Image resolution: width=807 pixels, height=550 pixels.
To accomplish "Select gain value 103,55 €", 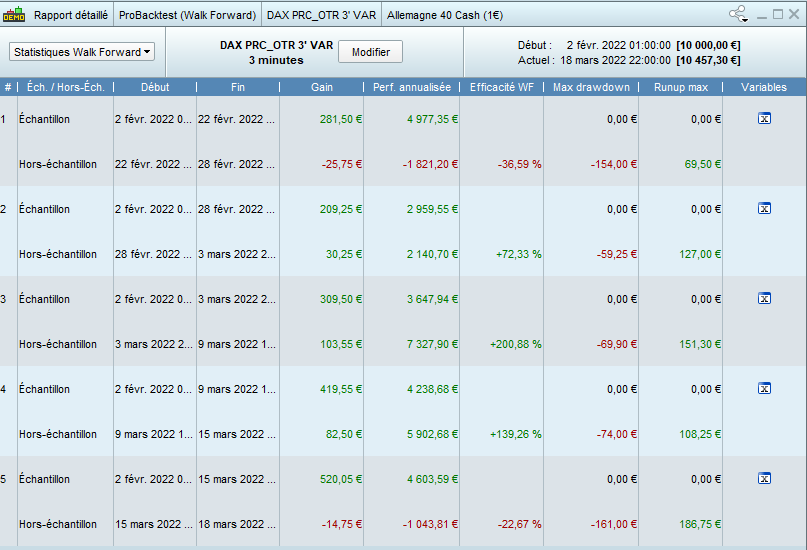I will click(x=341, y=344).
